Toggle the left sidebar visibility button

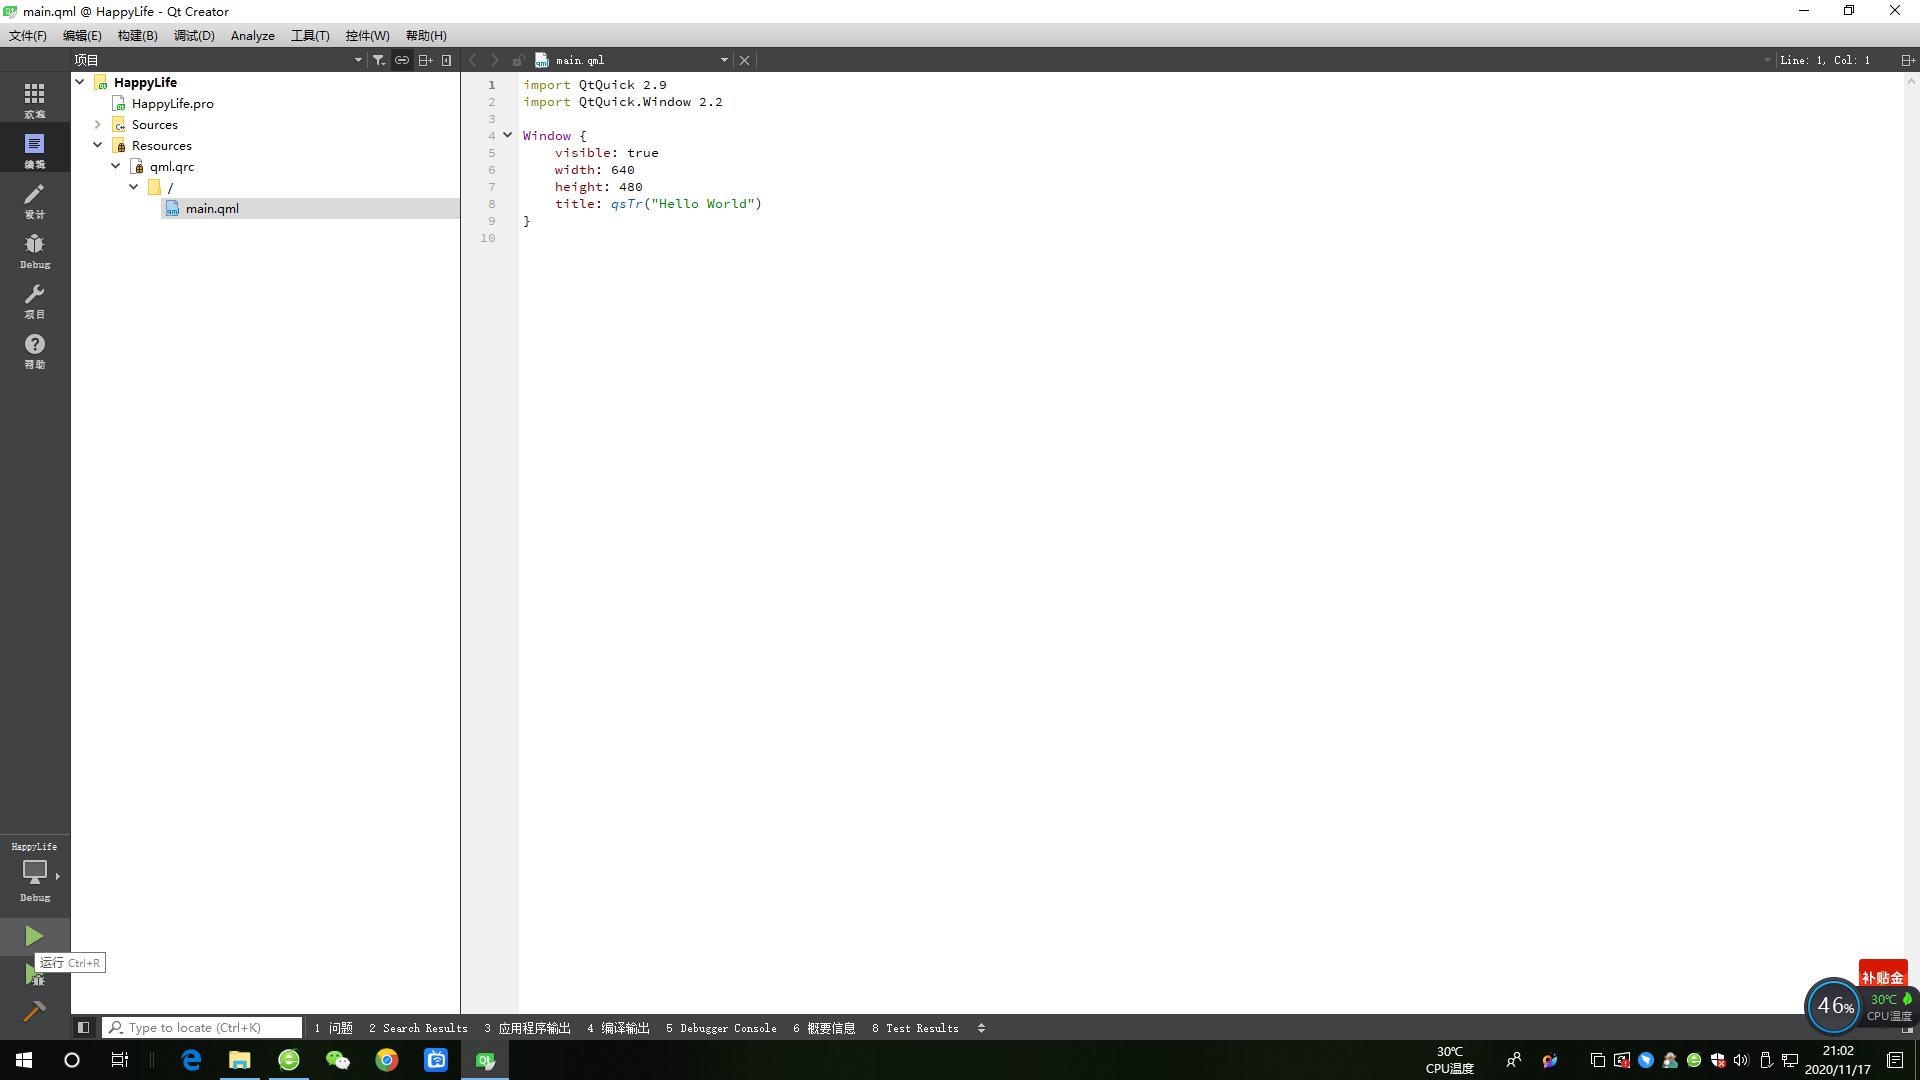pos(84,1027)
